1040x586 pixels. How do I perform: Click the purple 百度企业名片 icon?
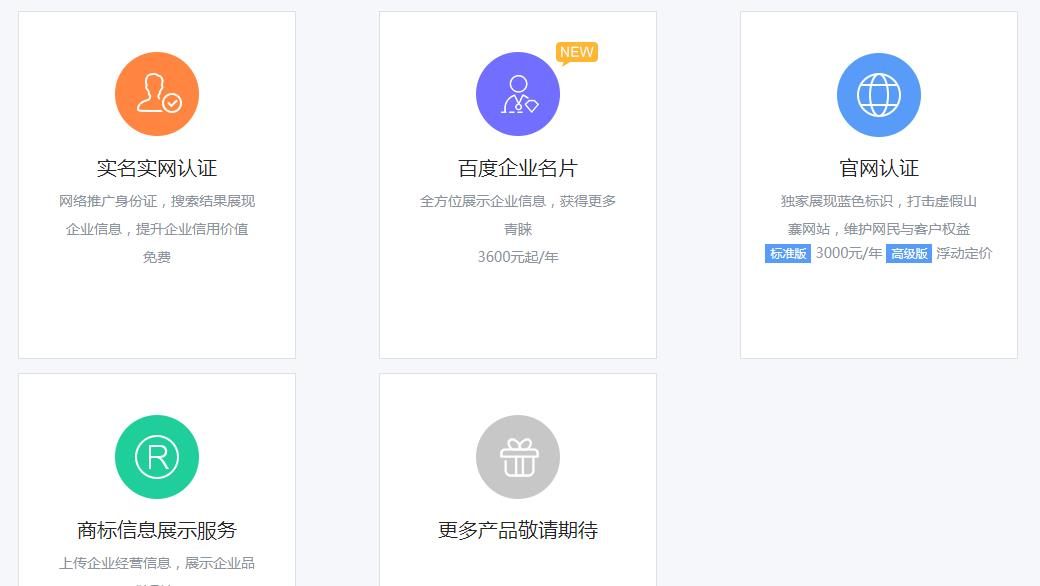[517, 94]
